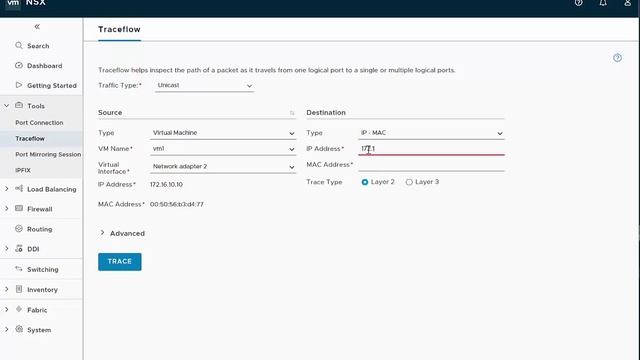Open the Switching section label
This screenshot has width=640, height=360.
pyautogui.click(x=43, y=269)
